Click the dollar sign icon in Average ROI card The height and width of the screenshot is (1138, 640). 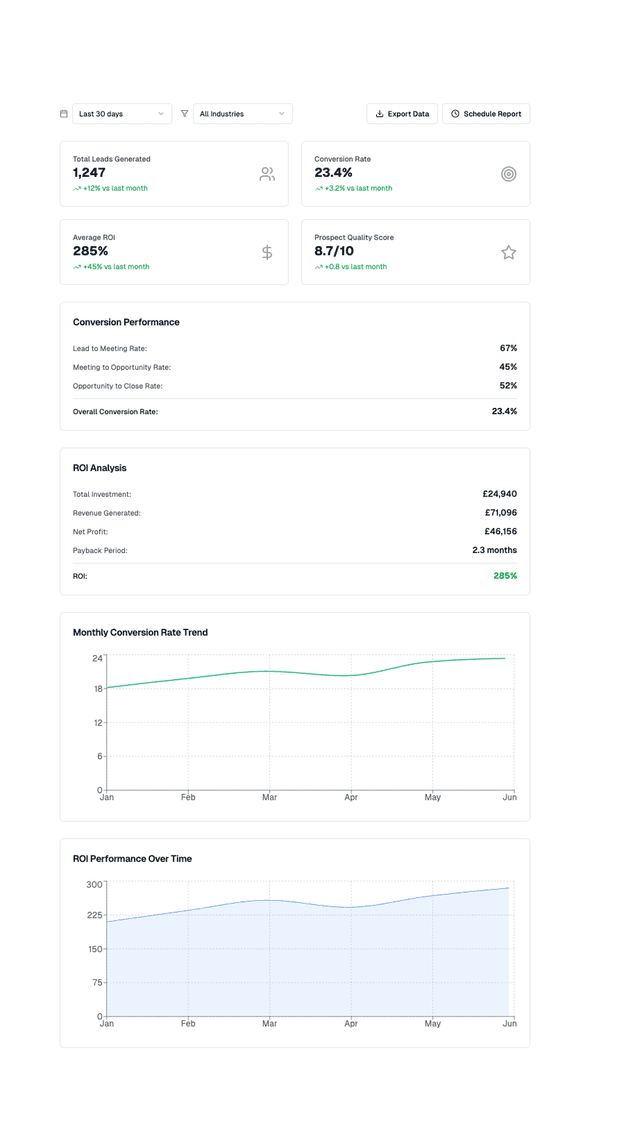pos(267,252)
